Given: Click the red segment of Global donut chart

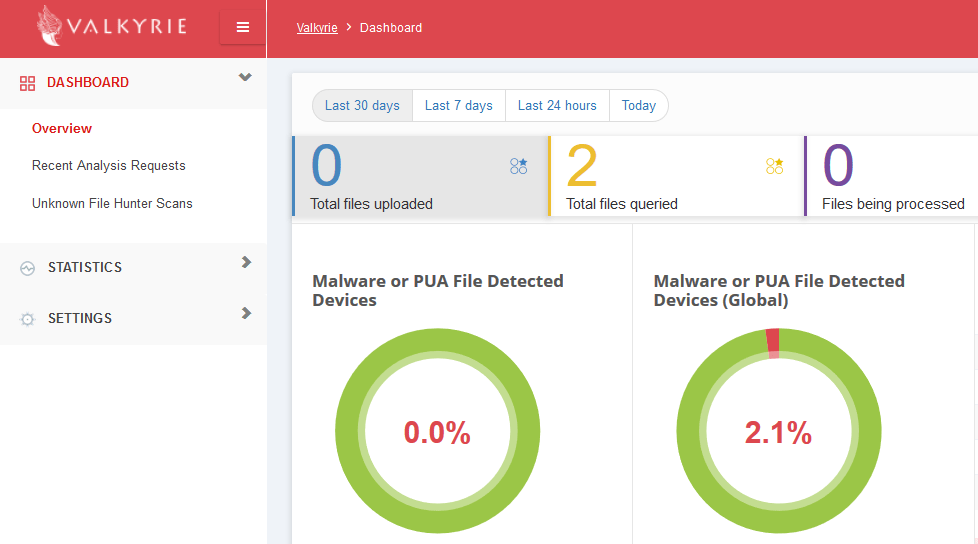Looking at the screenshot, I should tap(772, 340).
